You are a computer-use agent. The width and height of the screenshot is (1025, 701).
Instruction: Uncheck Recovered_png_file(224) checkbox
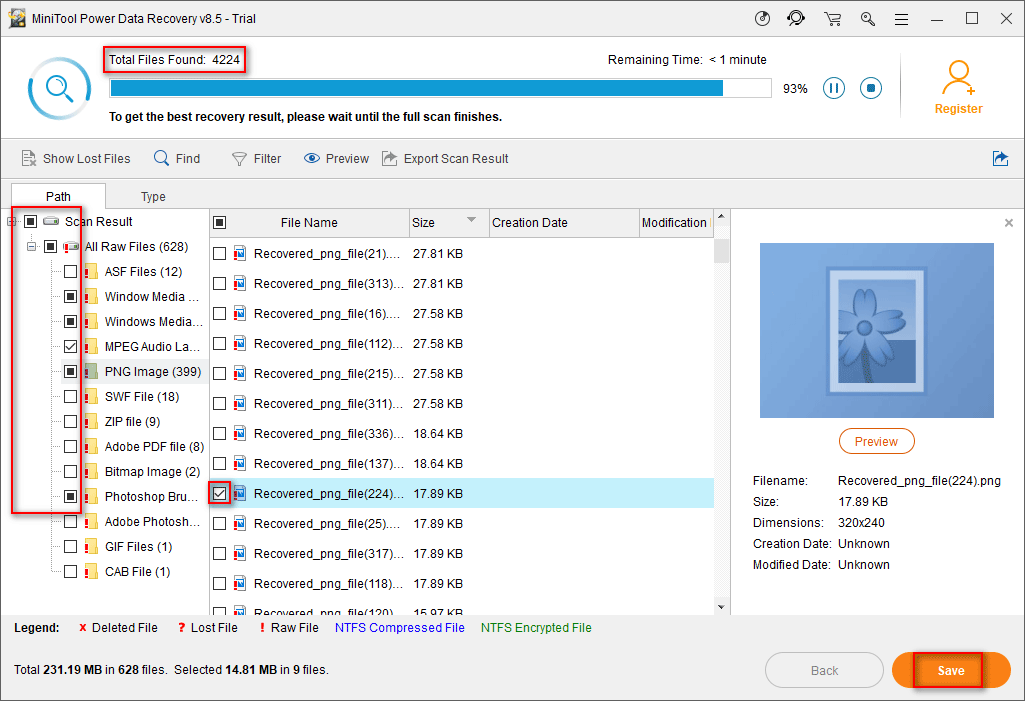(220, 493)
